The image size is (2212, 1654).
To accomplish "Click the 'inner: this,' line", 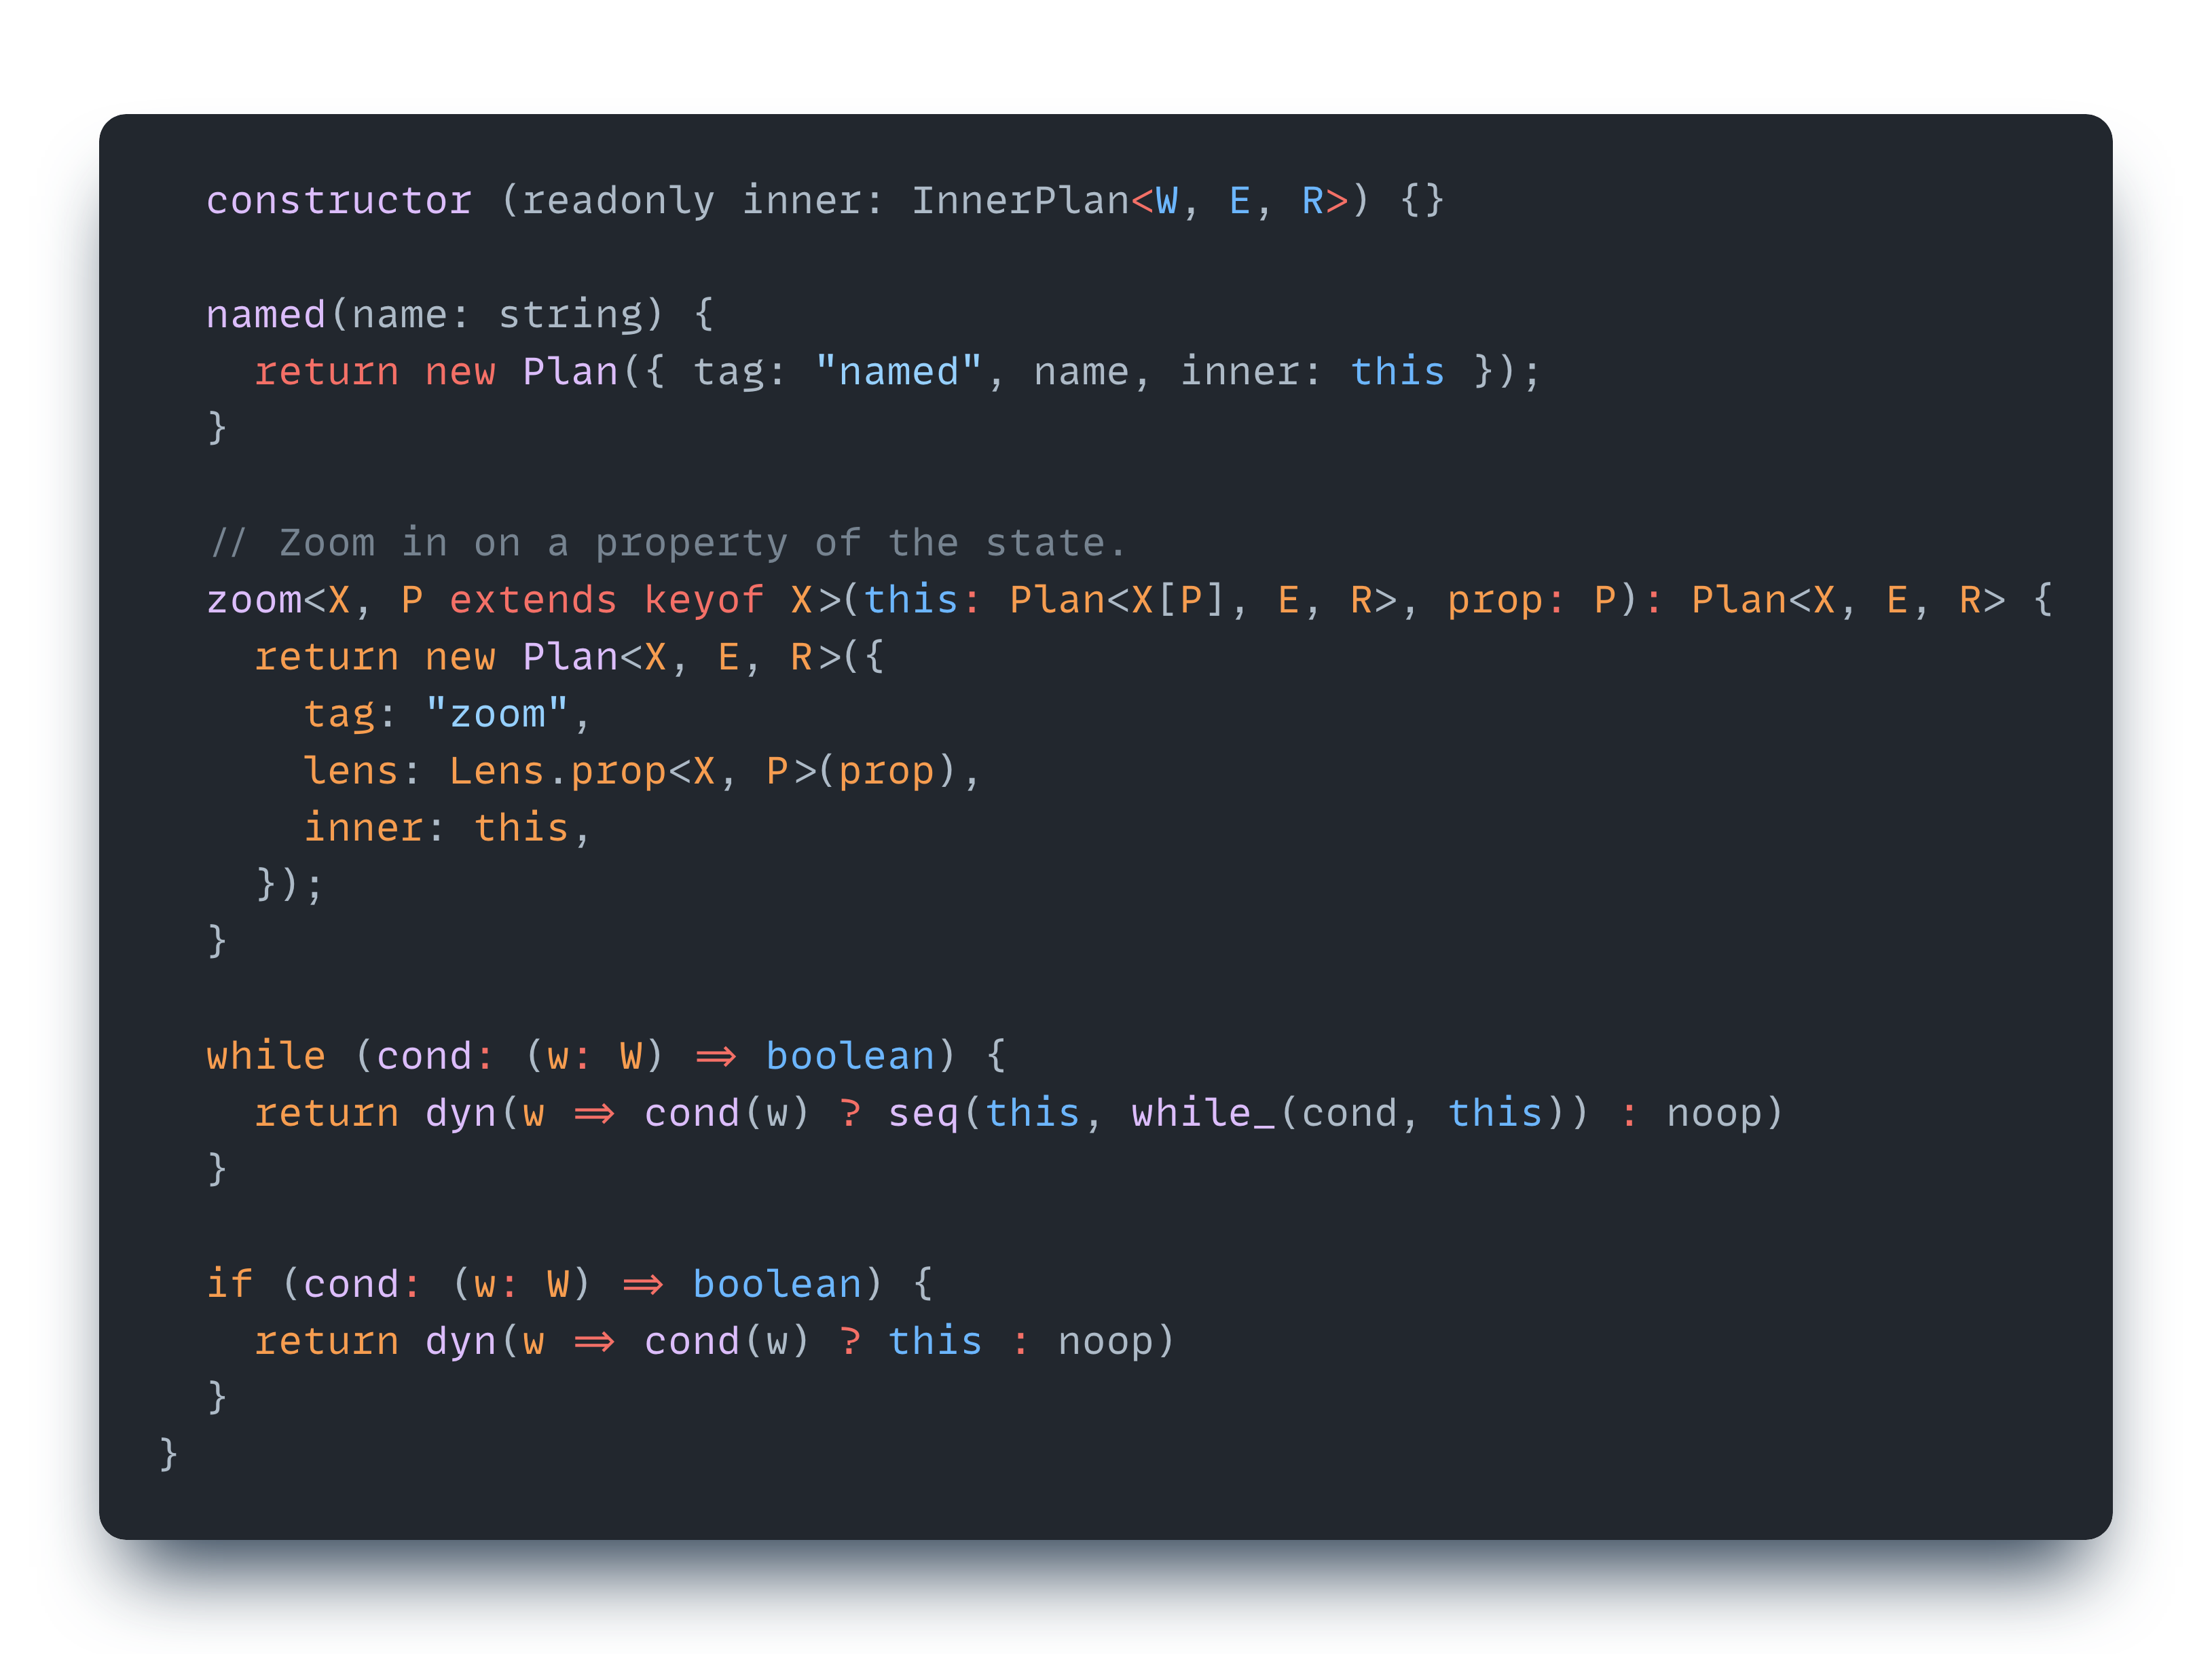I will point(446,828).
